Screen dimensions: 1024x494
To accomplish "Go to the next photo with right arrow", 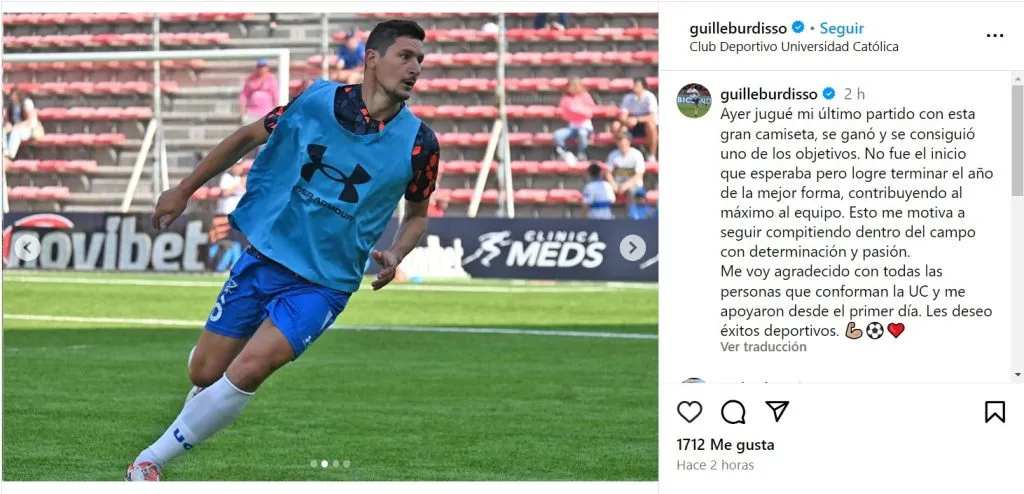I will point(632,248).
